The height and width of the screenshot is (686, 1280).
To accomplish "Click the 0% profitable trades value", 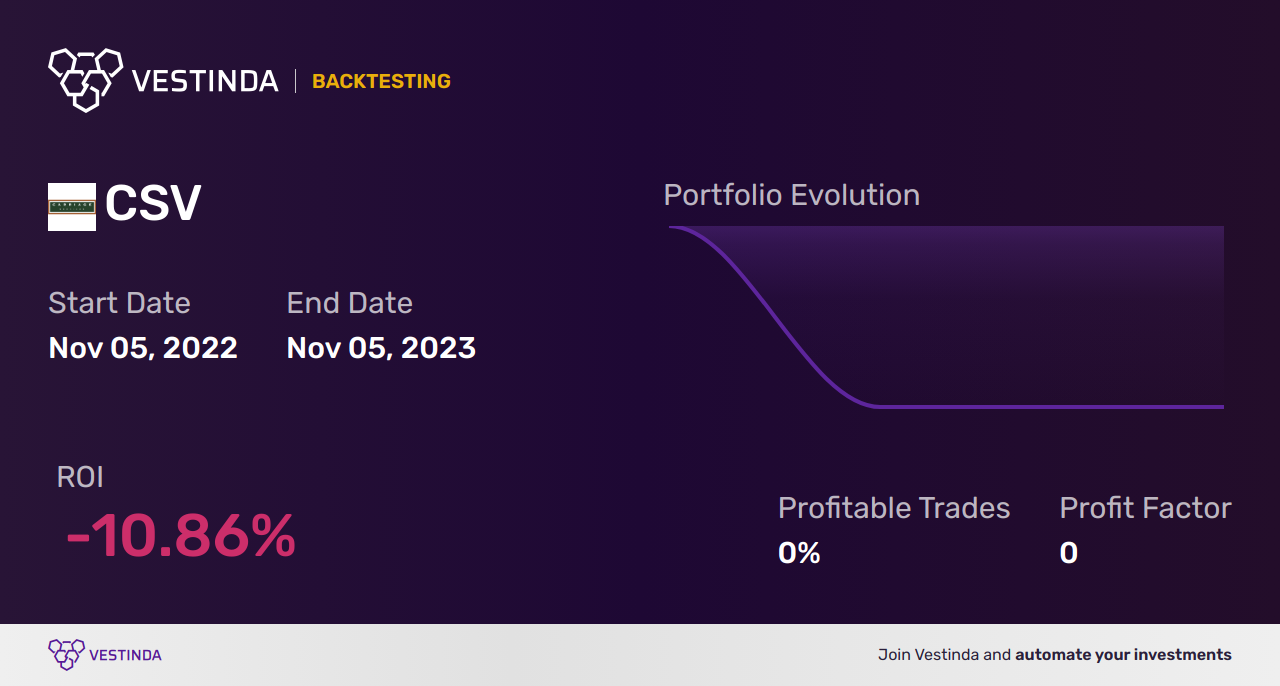I will pos(799,553).
